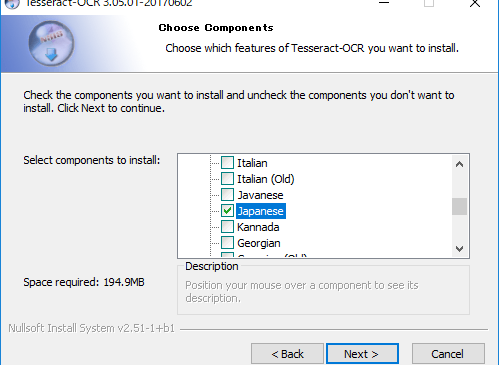Select the Georgian item label
The width and height of the screenshot is (499, 365).
[259, 243]
